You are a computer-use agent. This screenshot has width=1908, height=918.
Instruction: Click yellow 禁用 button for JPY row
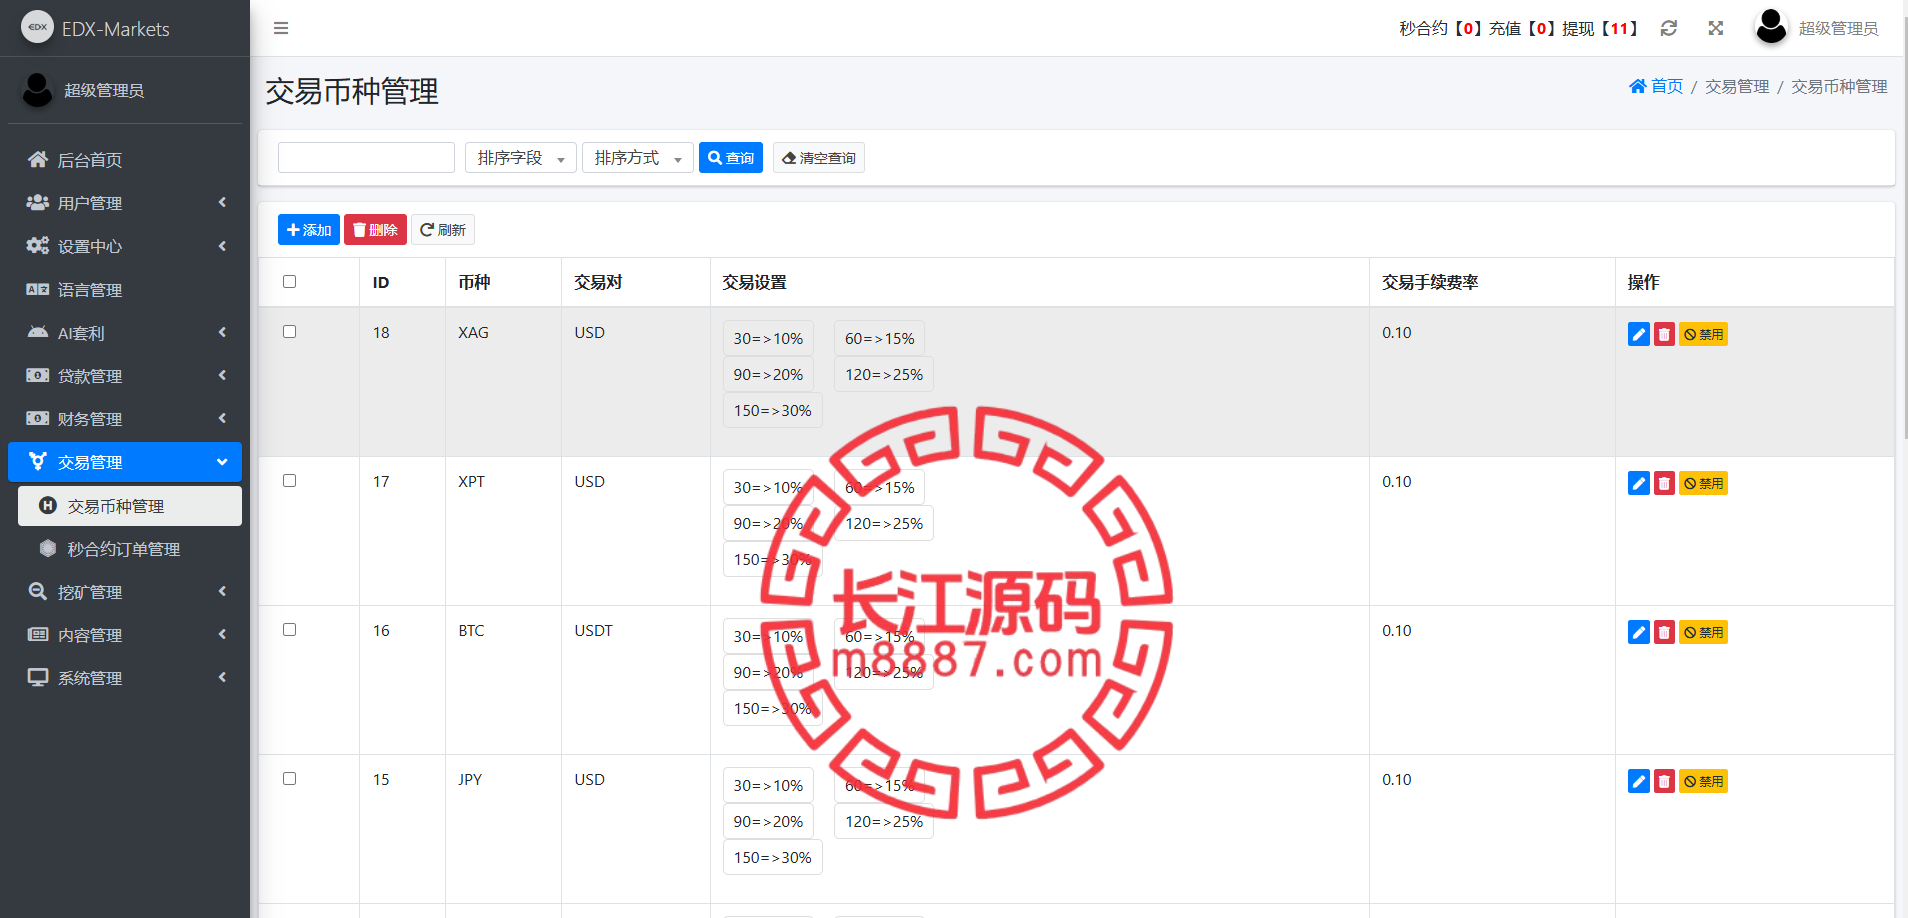pyautogui.click(x=1704, y=781)
